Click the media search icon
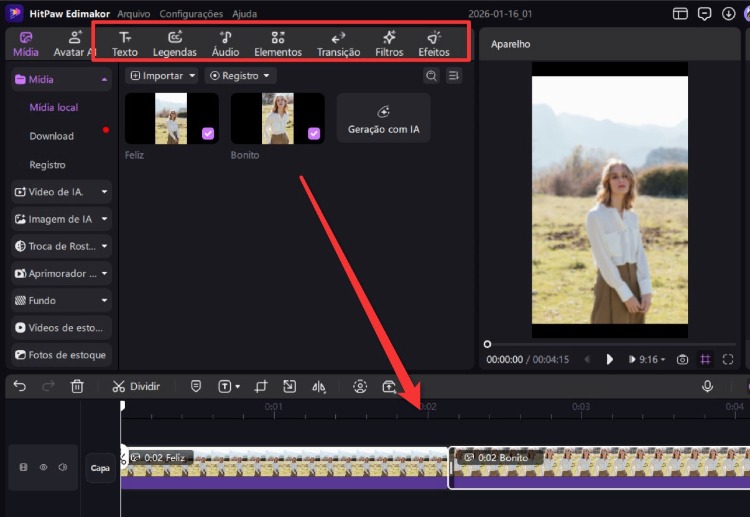 coord(431,76)
